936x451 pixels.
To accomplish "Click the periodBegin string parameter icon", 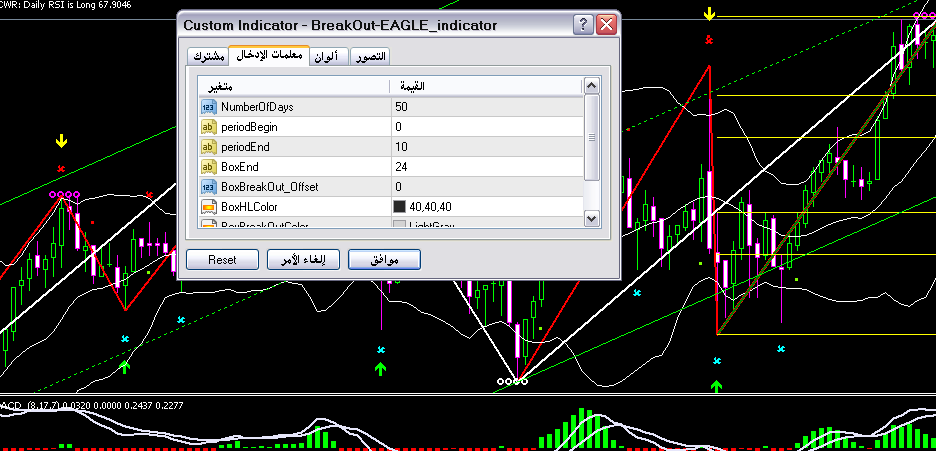I will (x=209, y=127).
